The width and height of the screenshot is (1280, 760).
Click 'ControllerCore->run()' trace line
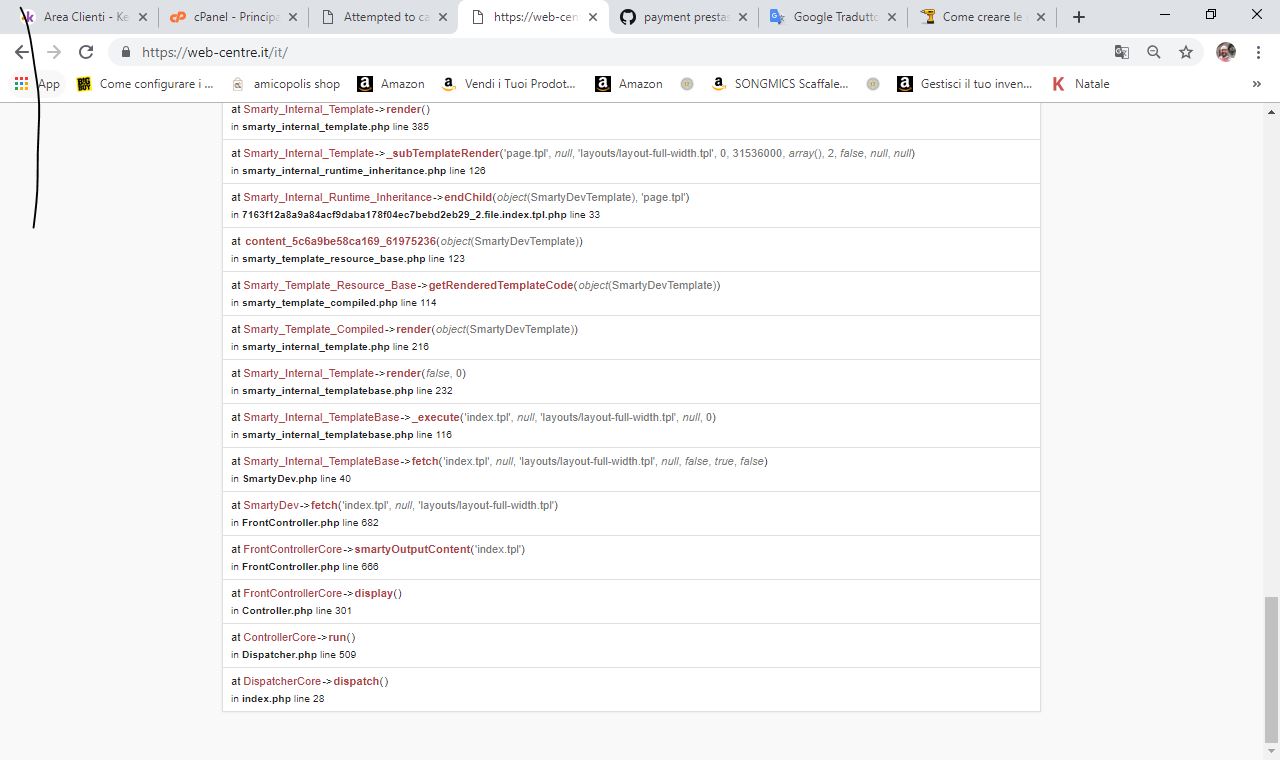pyautogui.click(x=293, y=637)
